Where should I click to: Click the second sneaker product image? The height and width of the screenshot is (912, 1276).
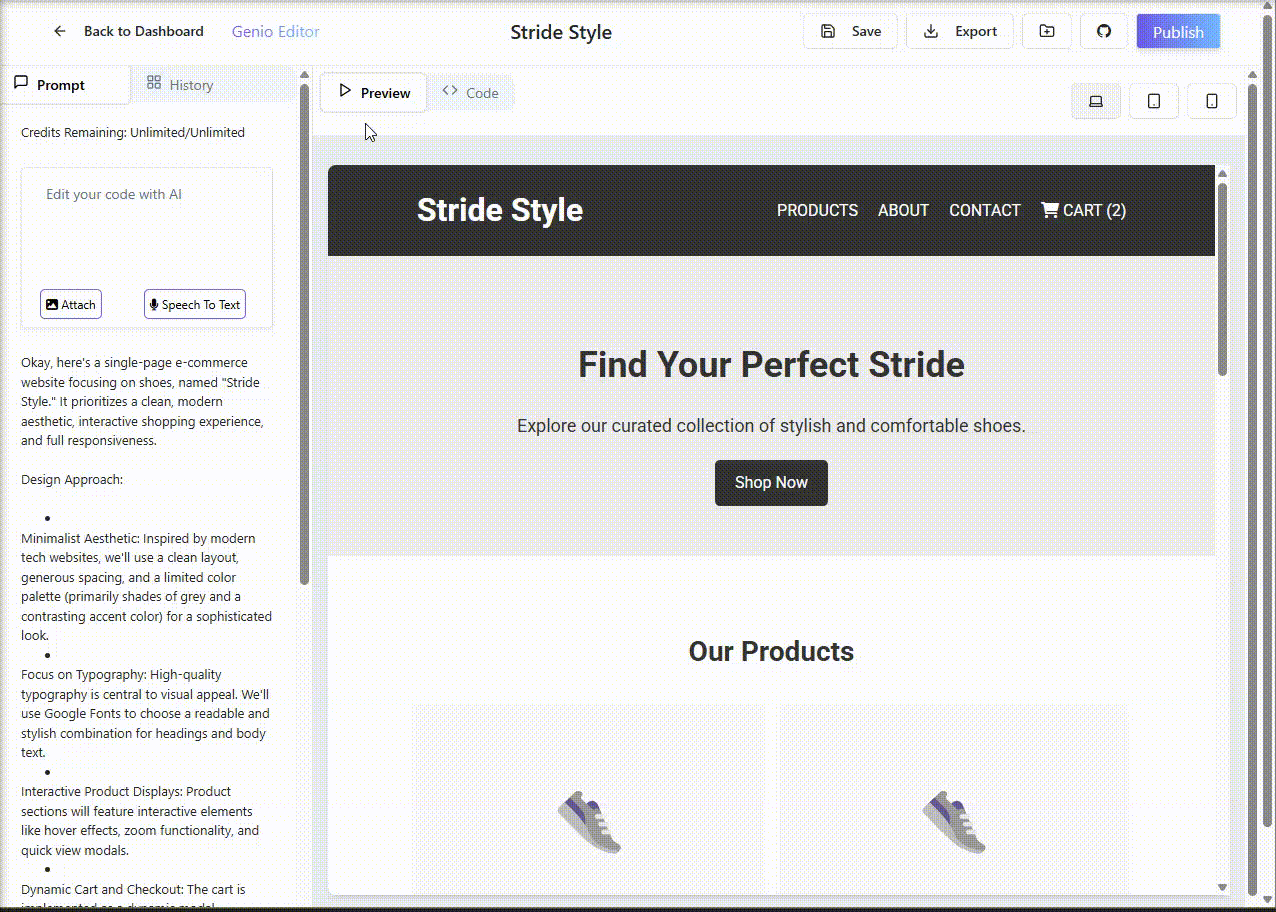click(953, 822)
